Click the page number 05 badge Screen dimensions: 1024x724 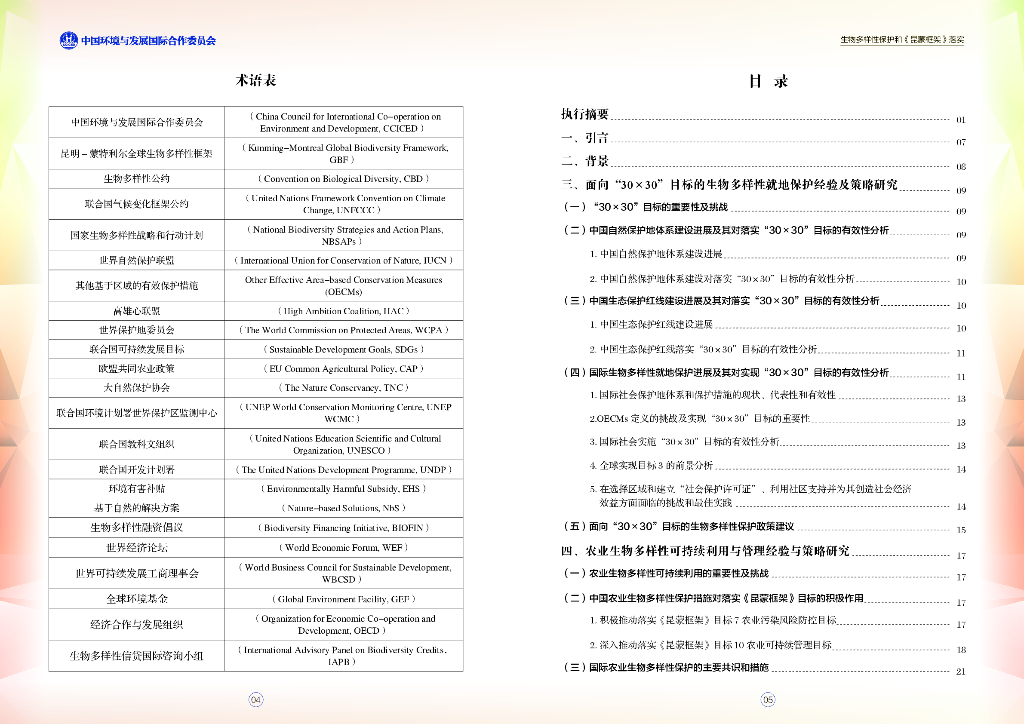click(x=768, y=700)
